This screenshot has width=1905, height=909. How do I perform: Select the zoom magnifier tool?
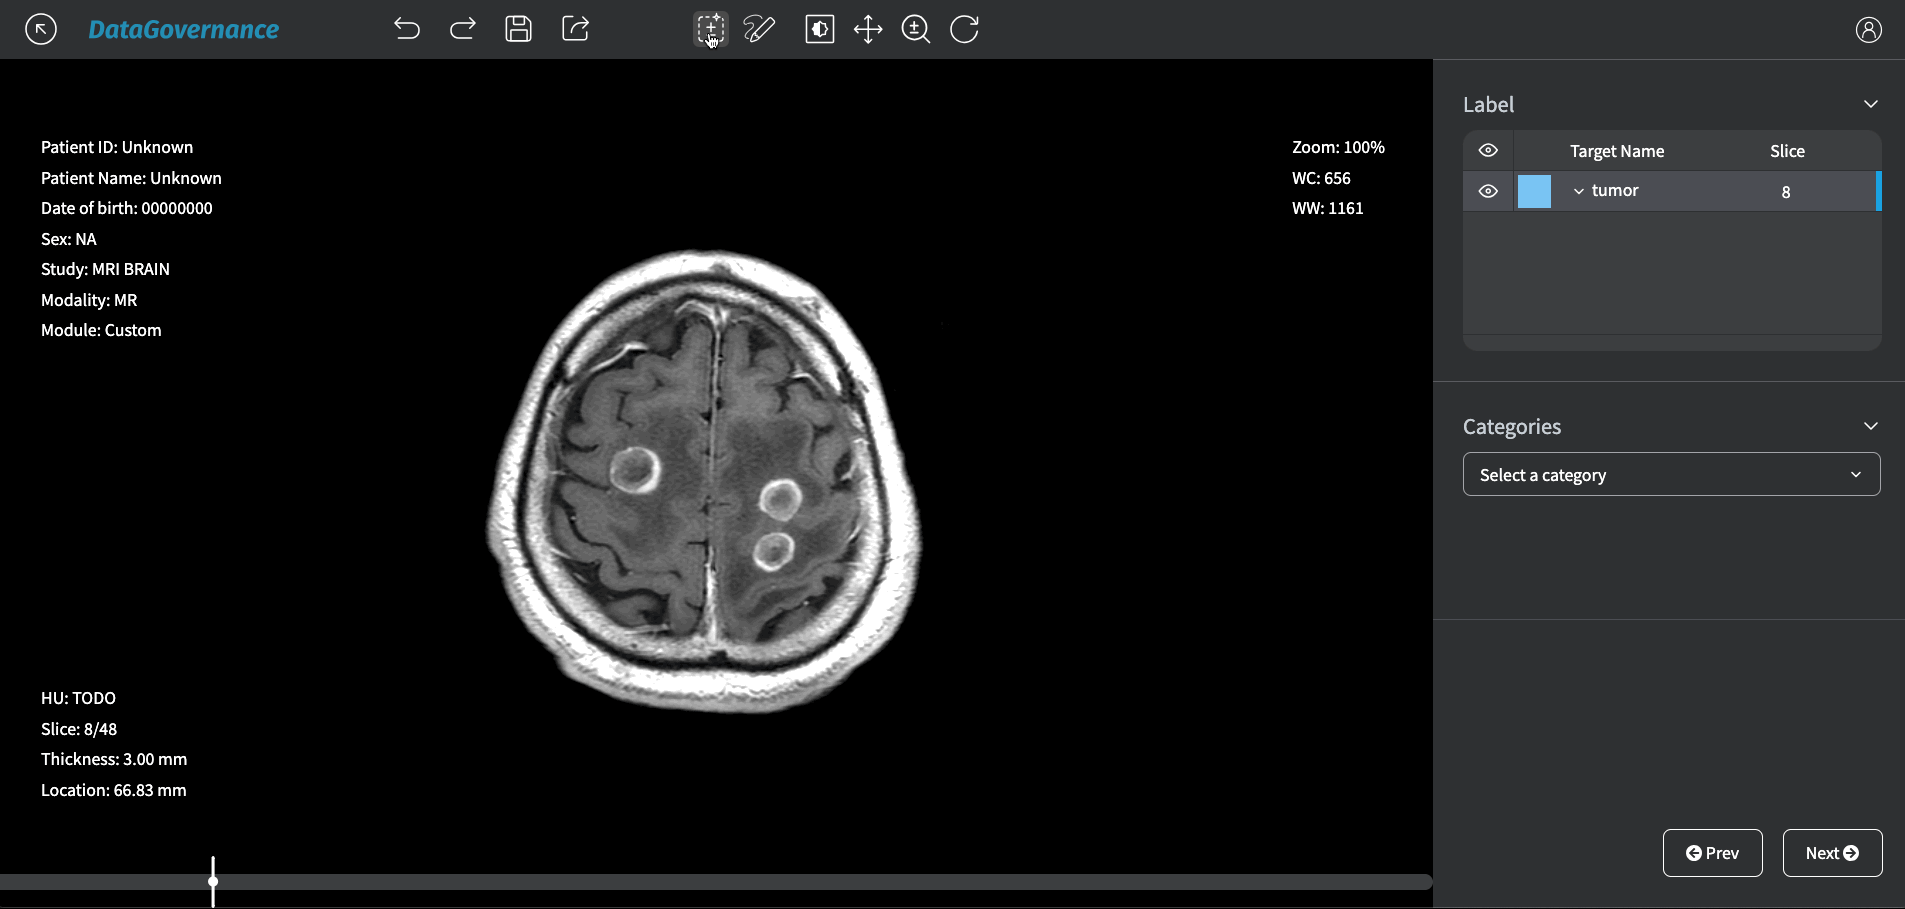(x=915, y=29)
